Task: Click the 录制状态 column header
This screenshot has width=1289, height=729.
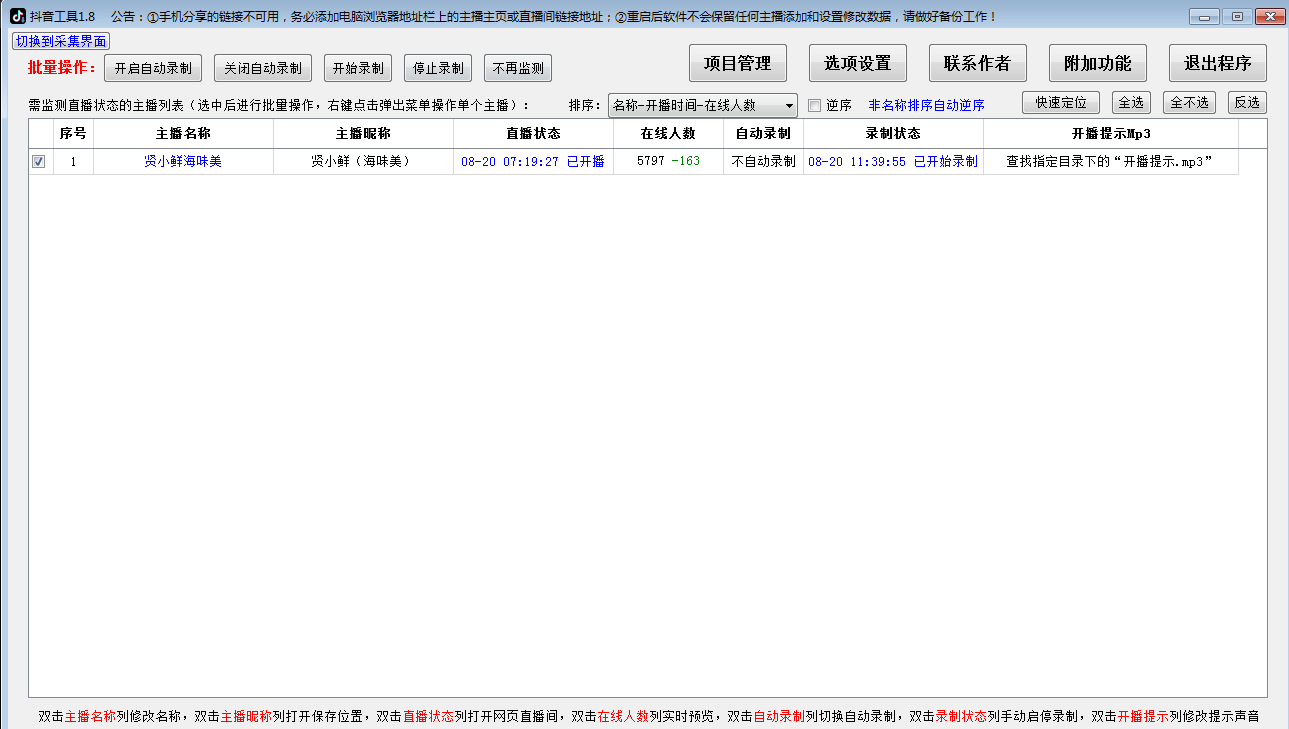Action: 893,133
